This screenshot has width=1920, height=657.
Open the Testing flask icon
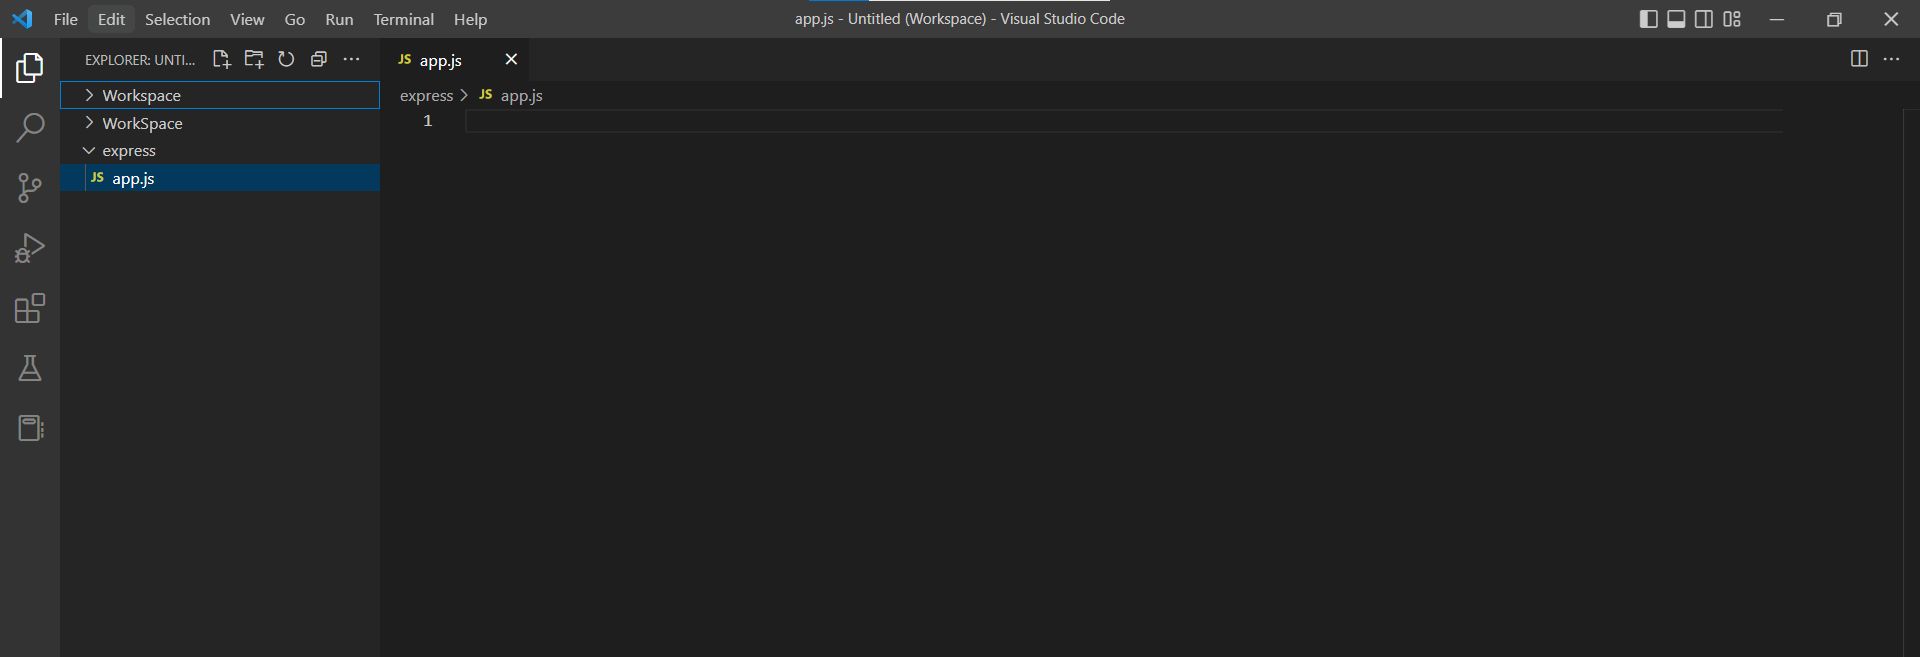[x=30, y=368]
